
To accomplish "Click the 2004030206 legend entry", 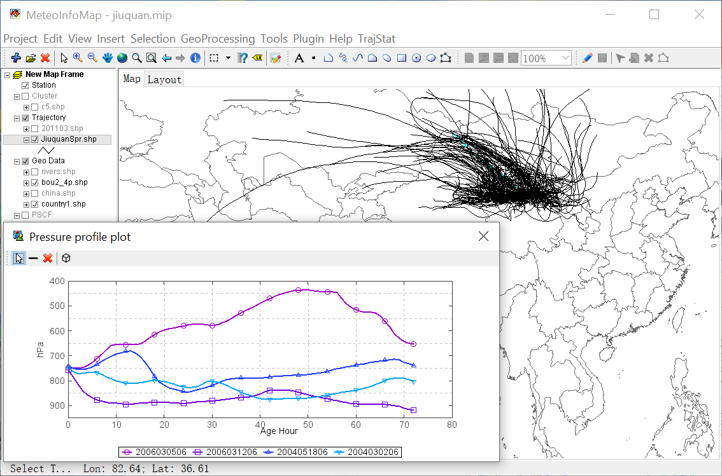I will coord(366,452).
